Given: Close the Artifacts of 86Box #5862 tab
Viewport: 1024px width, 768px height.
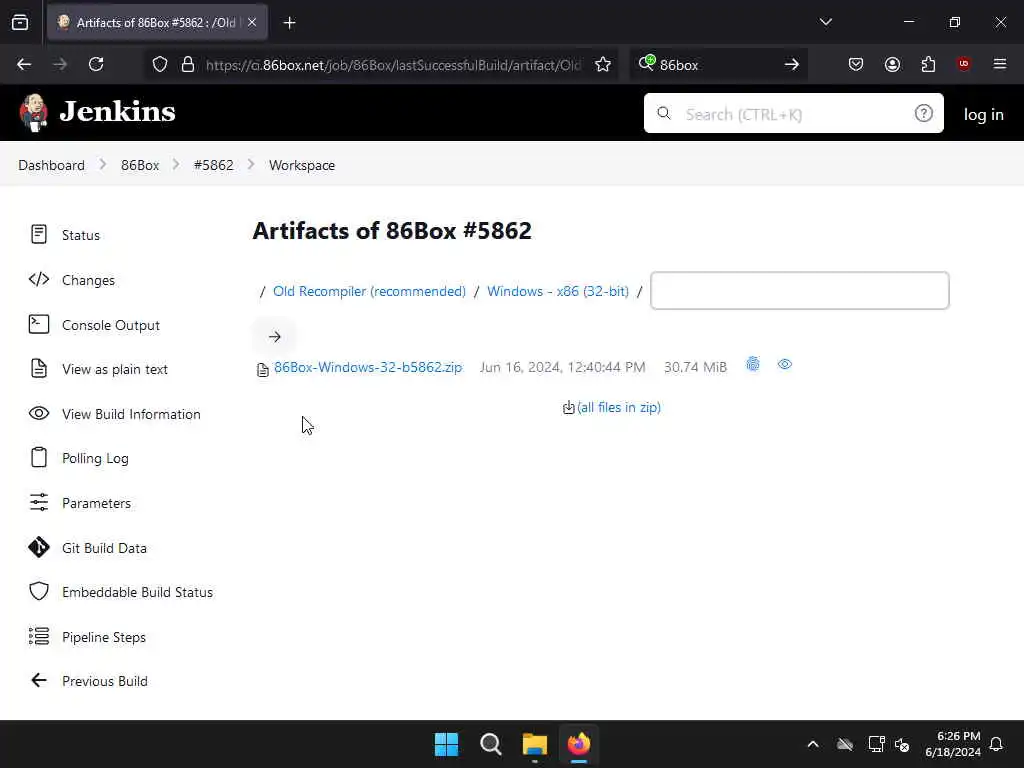Looking at the screenshot, I should 252,22.
